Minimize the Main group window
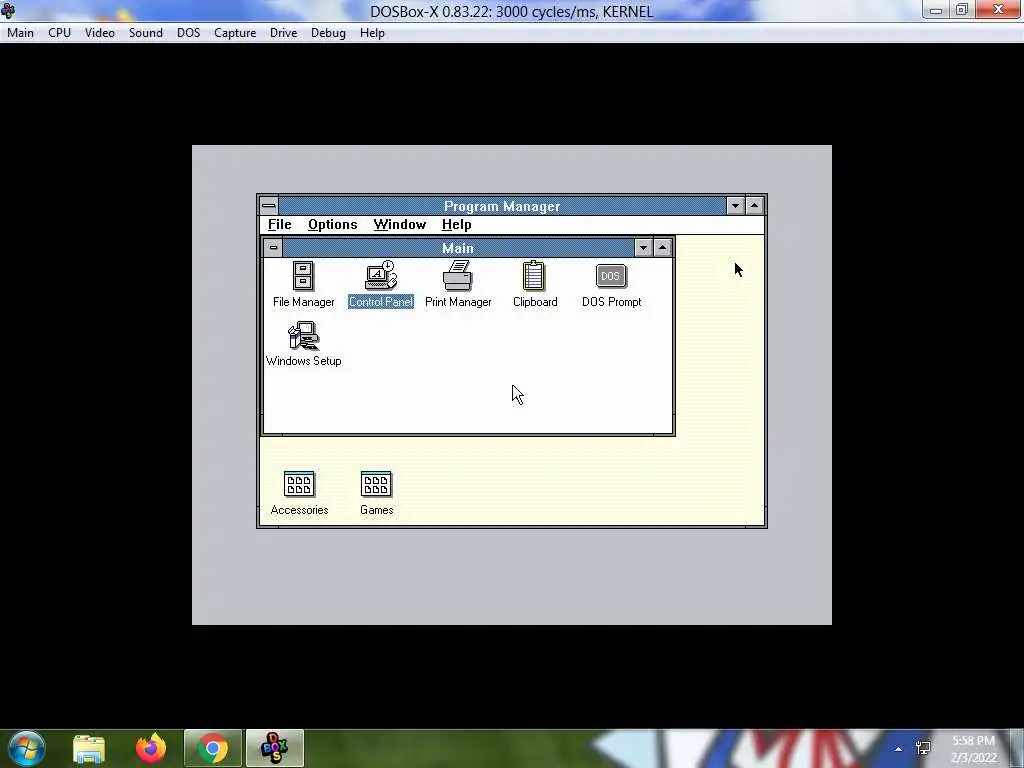This screenshot has height=768, width=1024. click(x=643, y=248)
